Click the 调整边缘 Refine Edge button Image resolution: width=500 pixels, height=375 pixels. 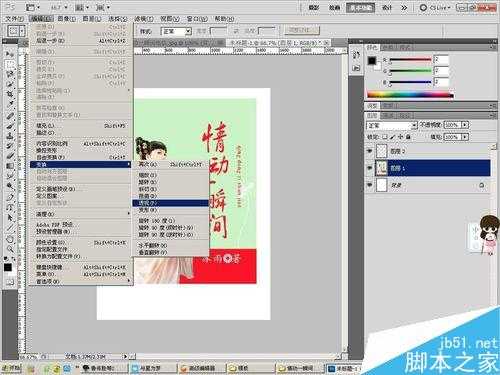pyautogui.click(x=302, y=30)
